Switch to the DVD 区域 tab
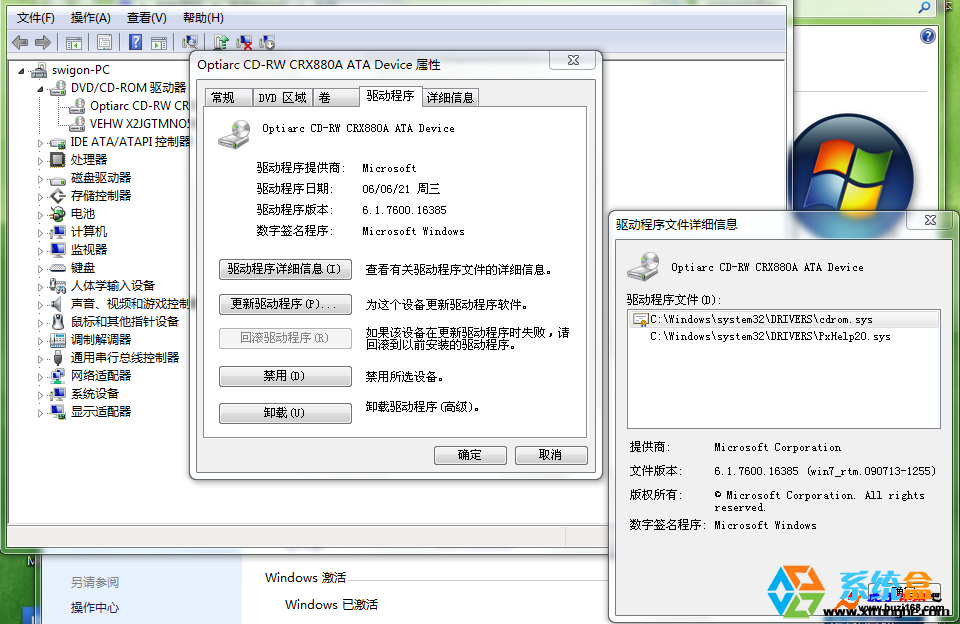 click(x=282, y=97)
